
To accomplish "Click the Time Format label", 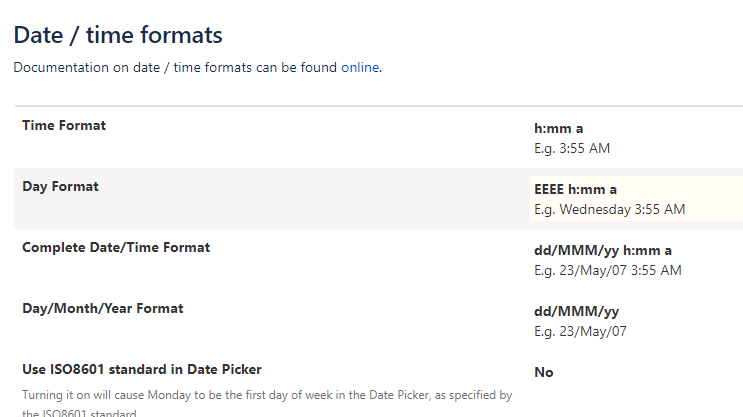I will tap(64, 126).
